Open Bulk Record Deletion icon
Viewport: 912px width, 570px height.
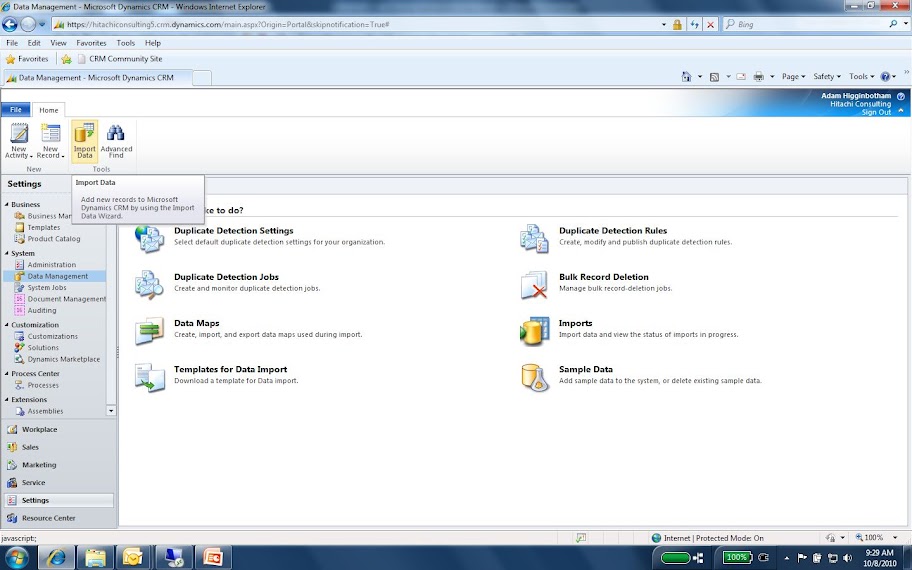coord(534,285)
